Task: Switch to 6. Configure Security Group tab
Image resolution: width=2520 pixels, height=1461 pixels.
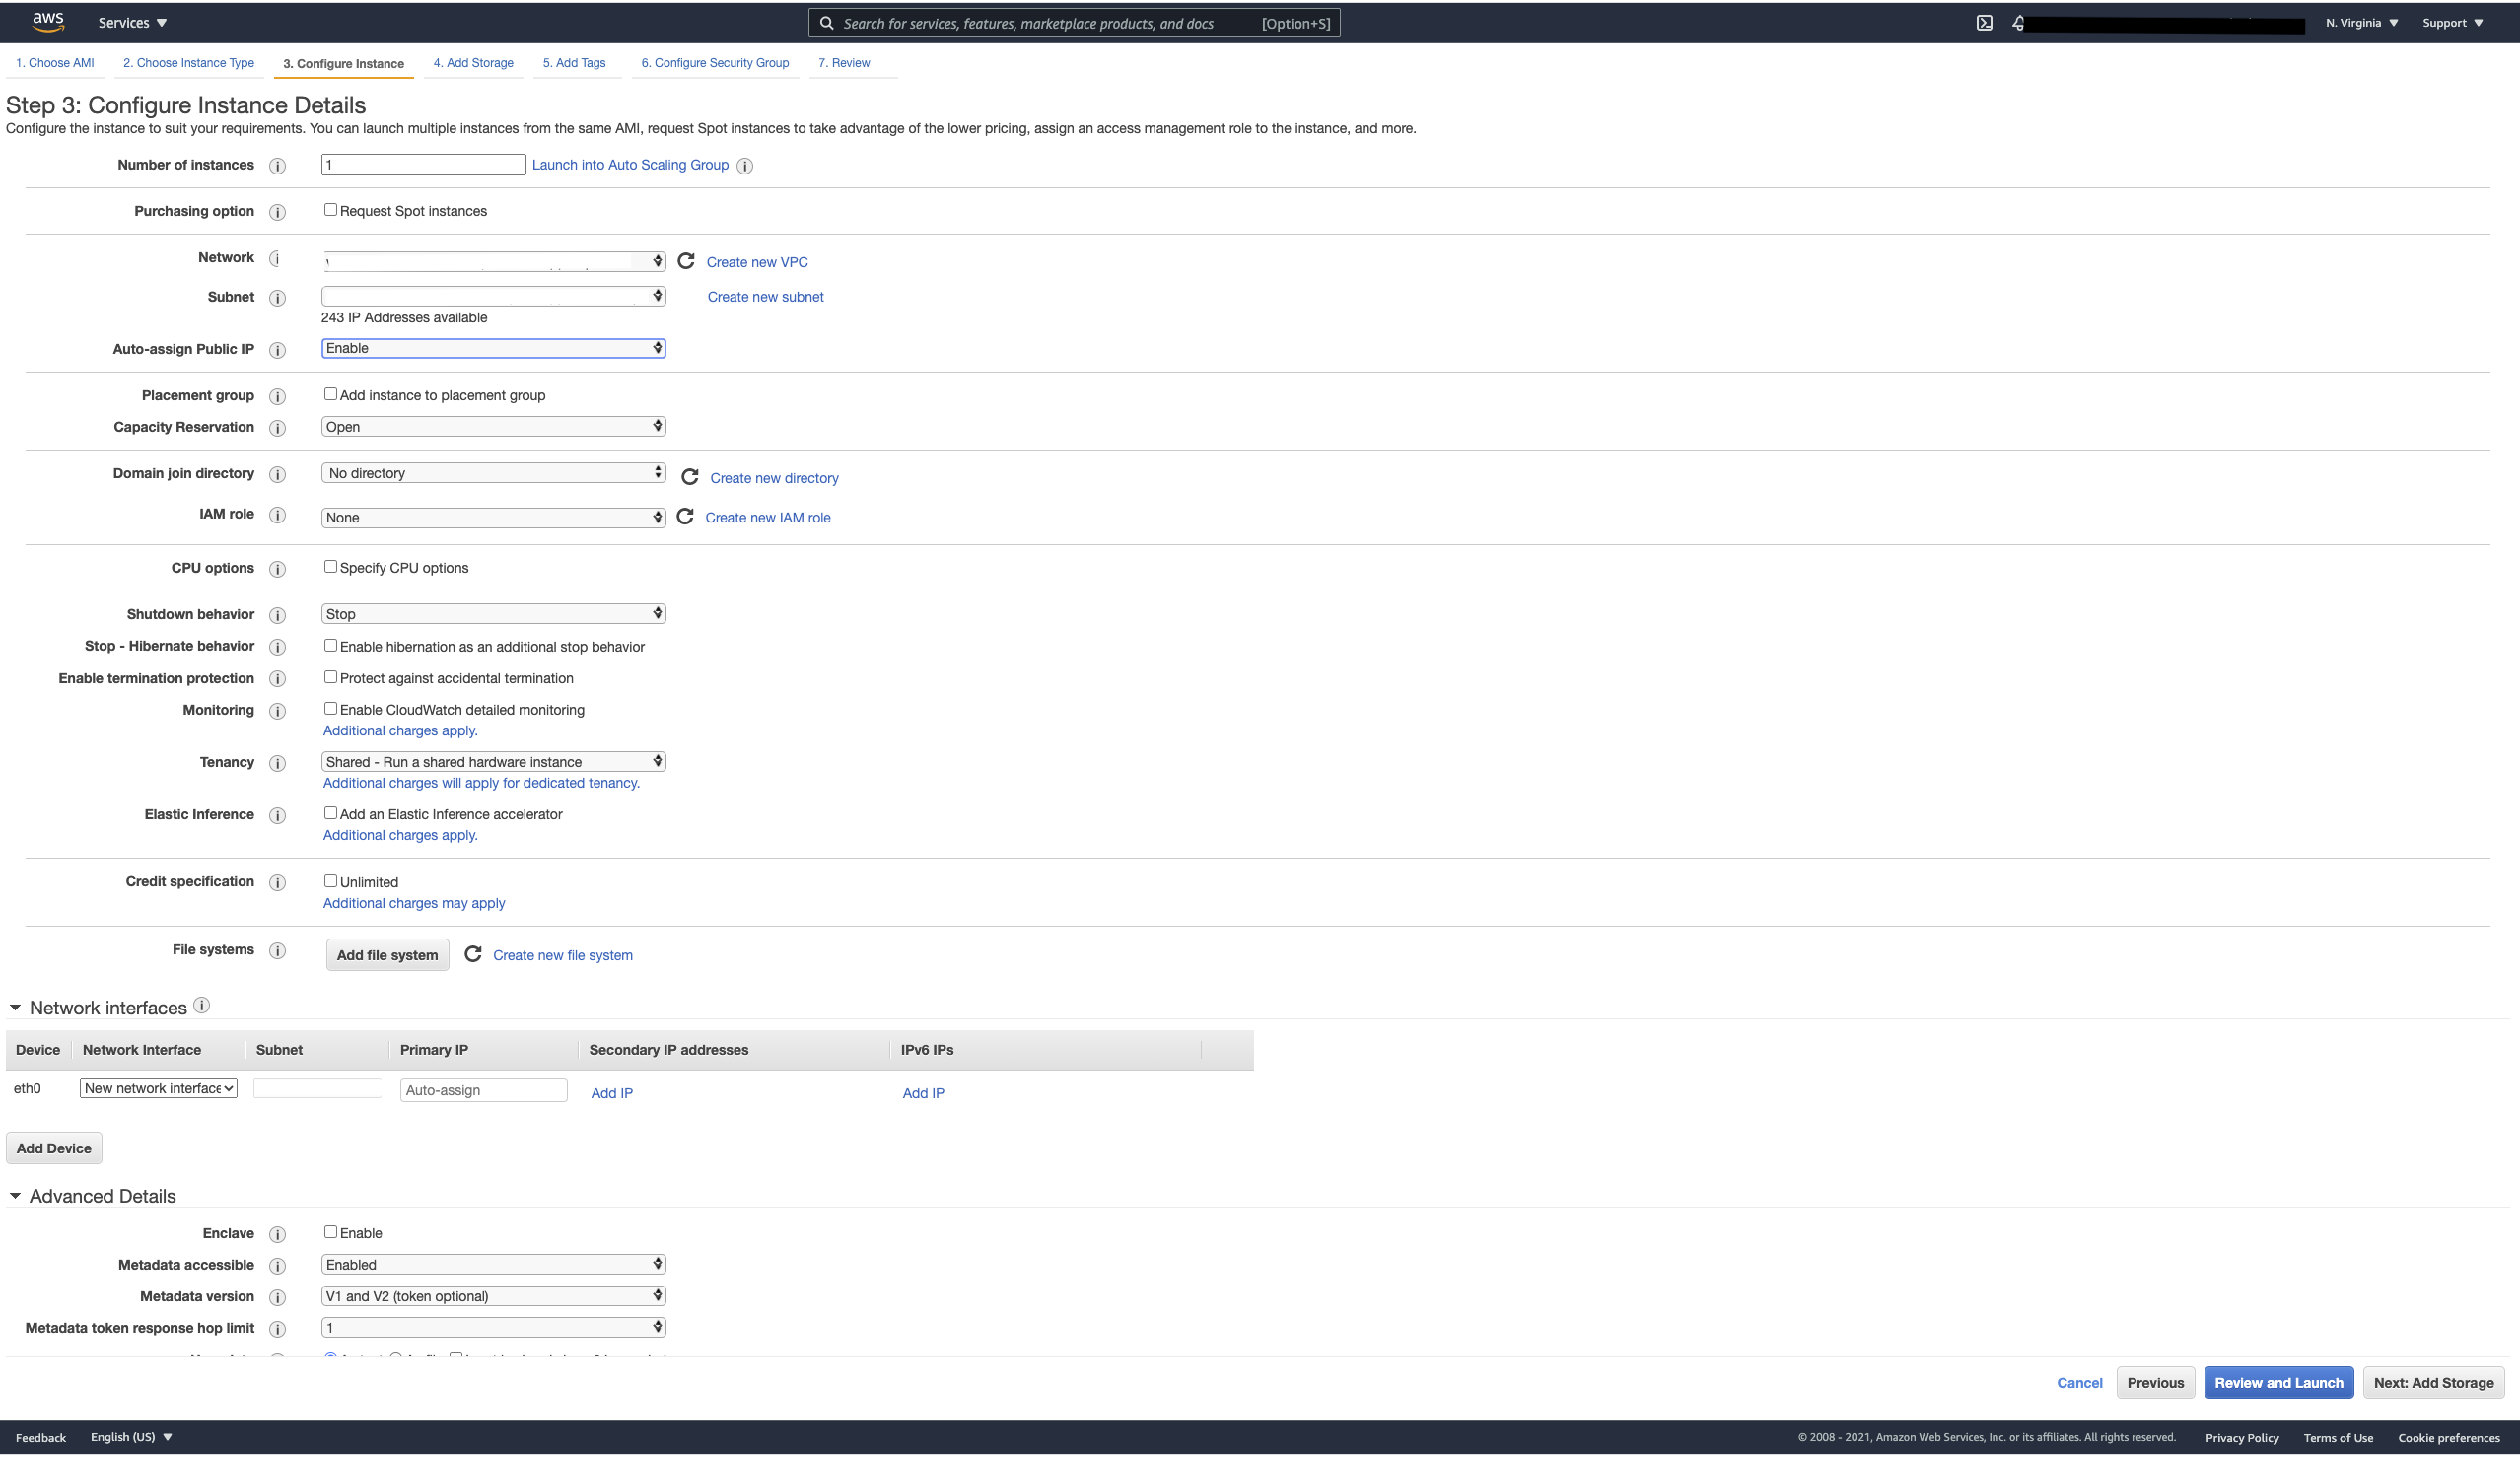Action: [714, 63]
